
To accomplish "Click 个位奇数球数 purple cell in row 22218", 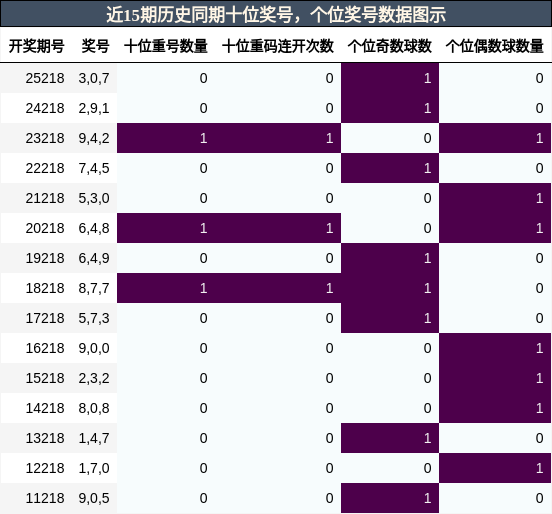I will (x=390, y=168).
